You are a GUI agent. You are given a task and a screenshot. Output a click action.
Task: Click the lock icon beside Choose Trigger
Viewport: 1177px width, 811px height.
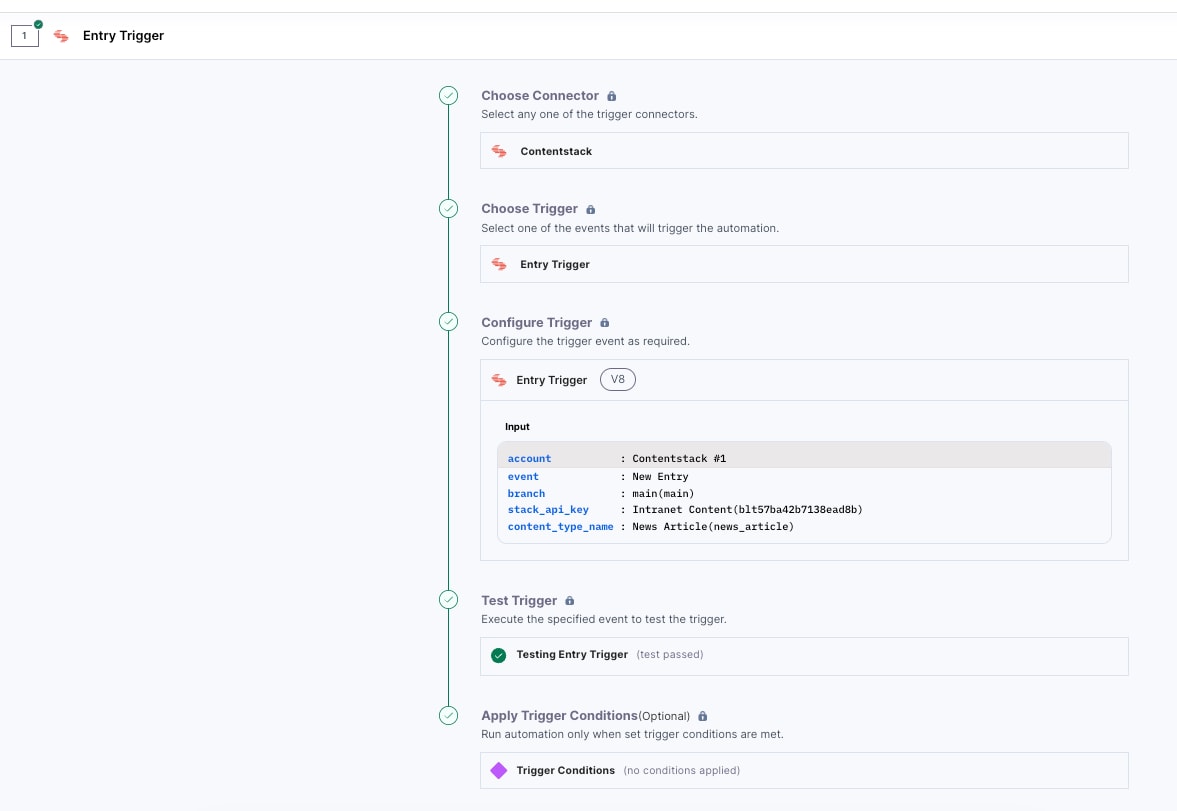pyautogui.click(x=591, y=210)
